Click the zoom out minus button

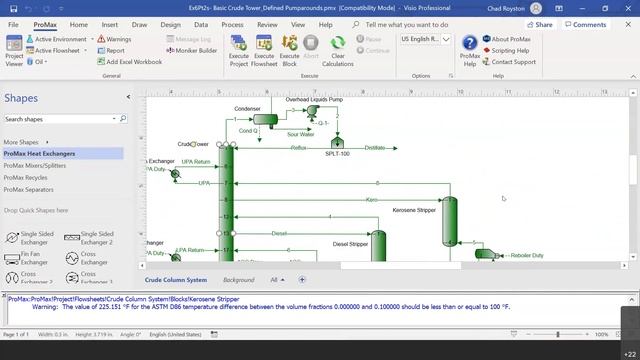528,334
